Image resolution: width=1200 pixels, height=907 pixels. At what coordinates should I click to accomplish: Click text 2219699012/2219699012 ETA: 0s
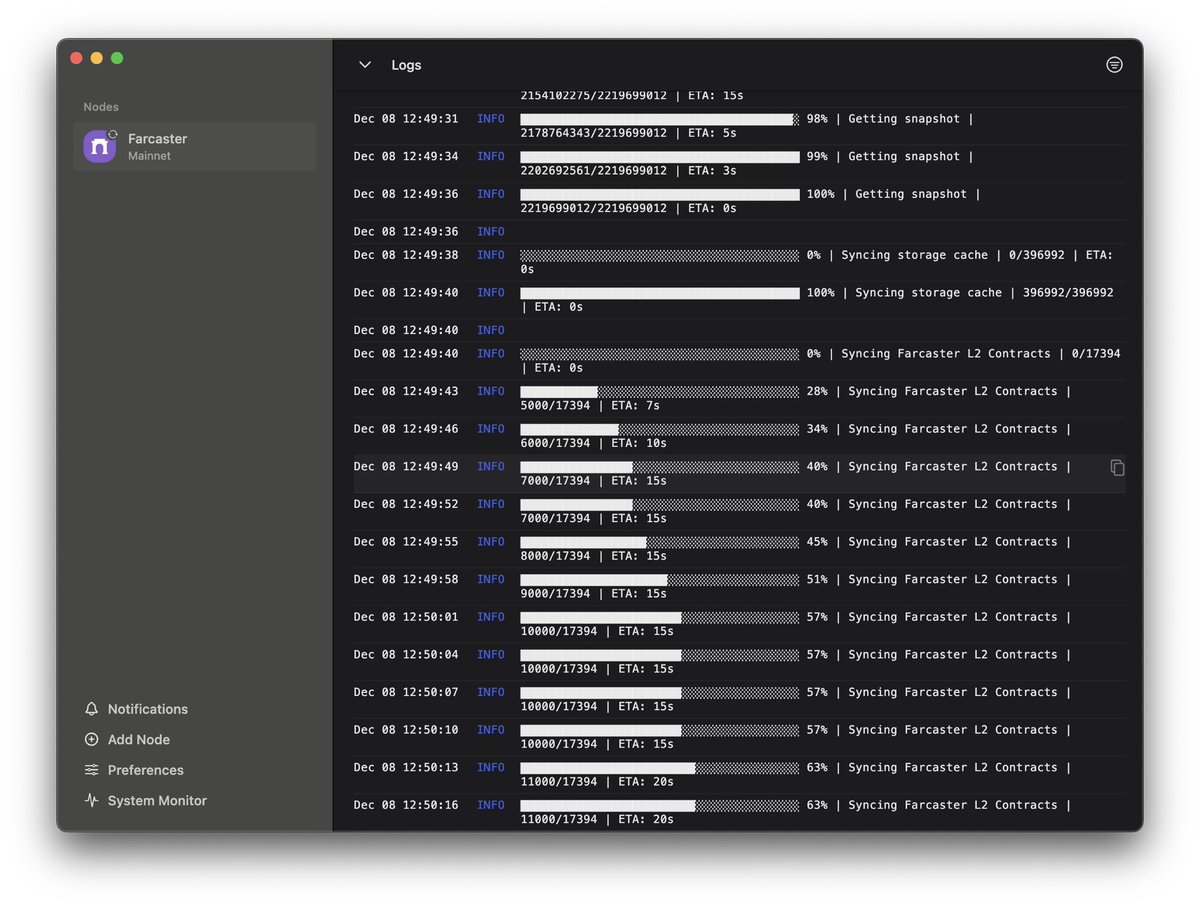tap(628, 209)
